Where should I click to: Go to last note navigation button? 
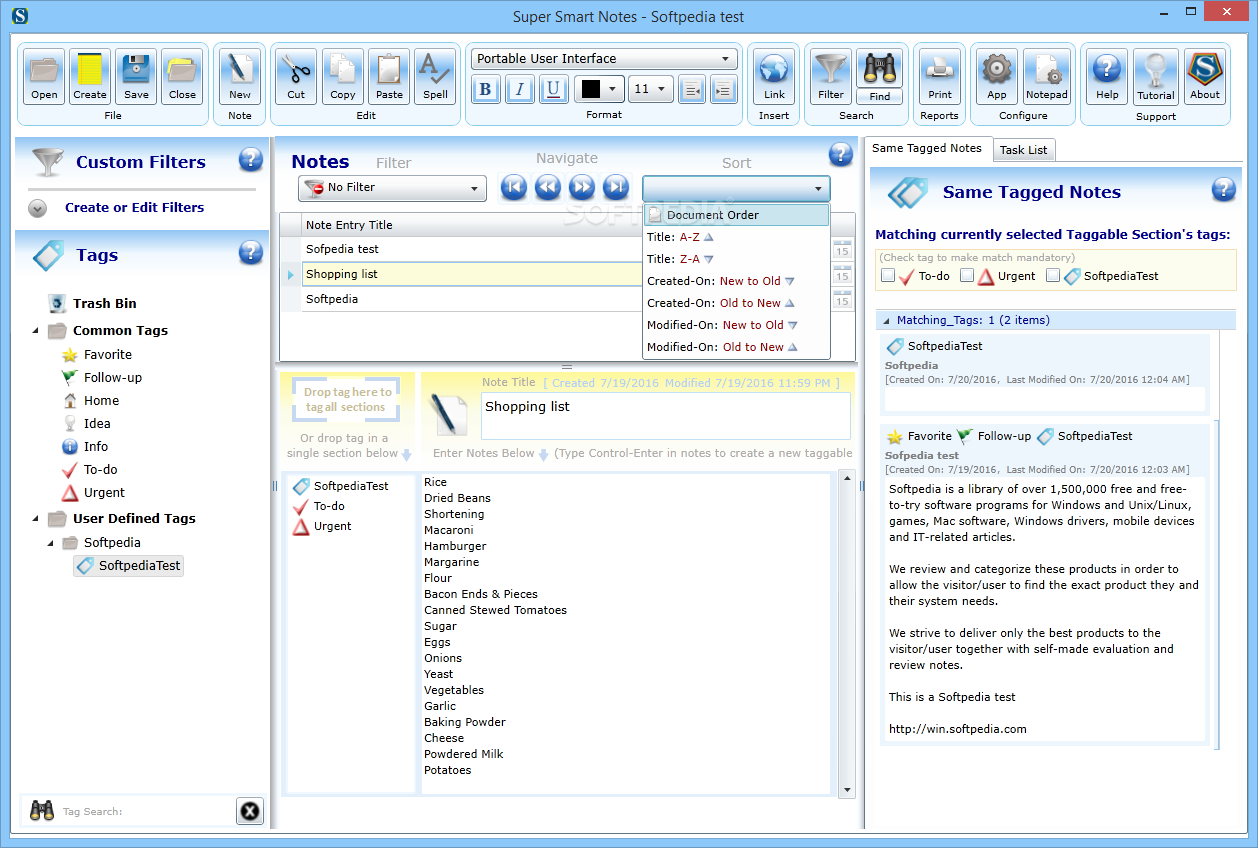tap(616, 187)
